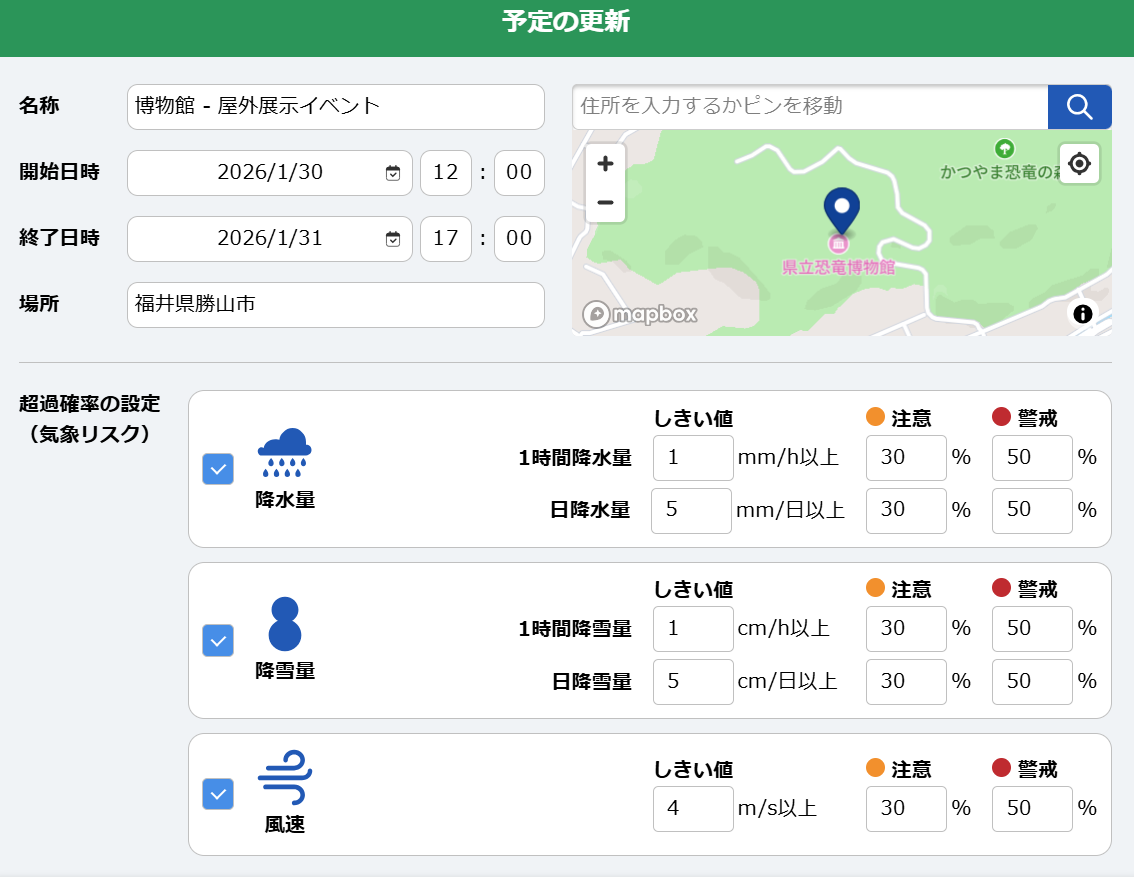The width and height of the screenshot is (1134, 877).
Task: Open the start date calendar picker
Action: pyautogui.click(x=393, y=173)
